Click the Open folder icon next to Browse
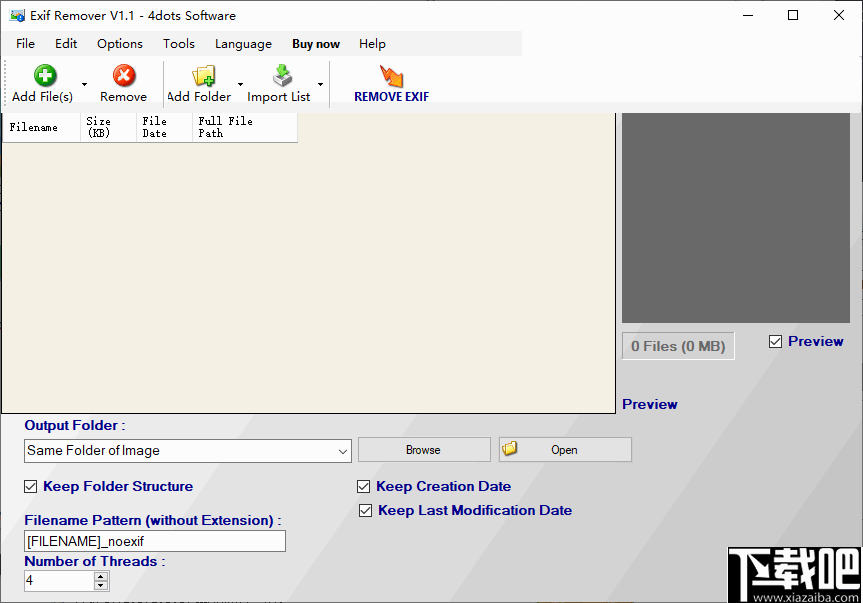 510,449
